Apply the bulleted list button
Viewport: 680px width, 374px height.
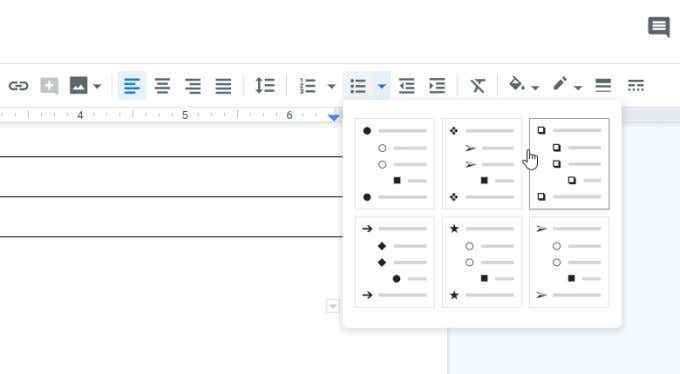click(x=358, y=85)
